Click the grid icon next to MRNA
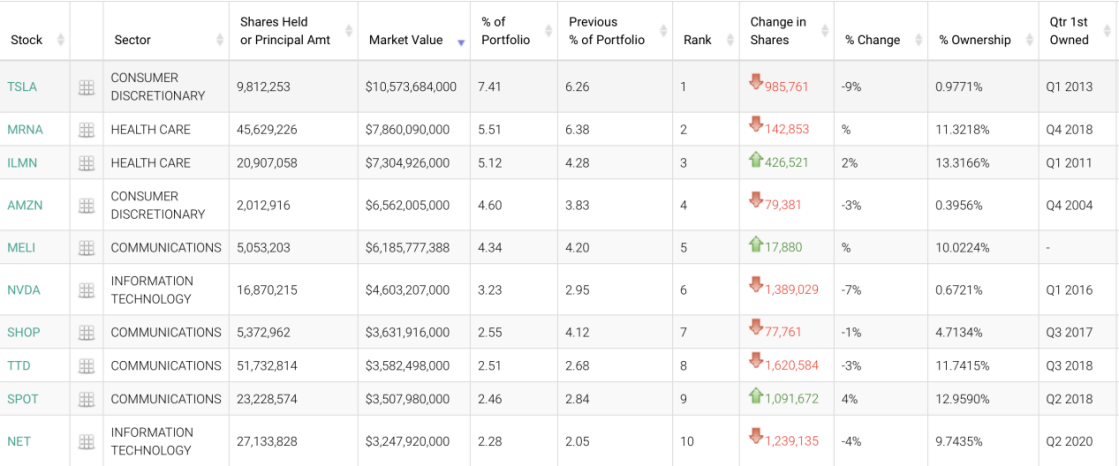This screenshot has height=466, width=1119. (x=86, y=129)
